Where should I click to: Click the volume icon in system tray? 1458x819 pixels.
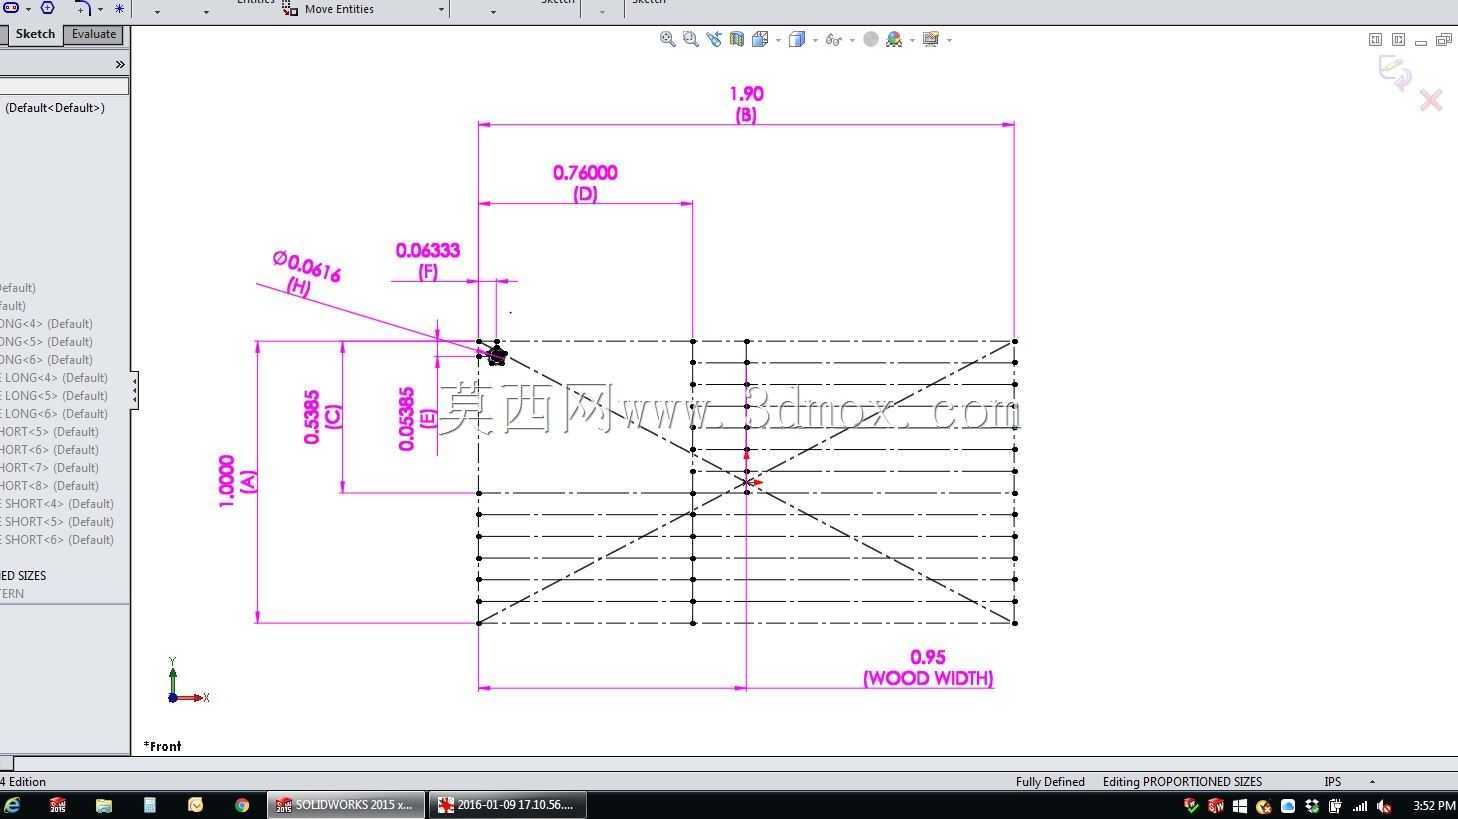[1384, 806]
